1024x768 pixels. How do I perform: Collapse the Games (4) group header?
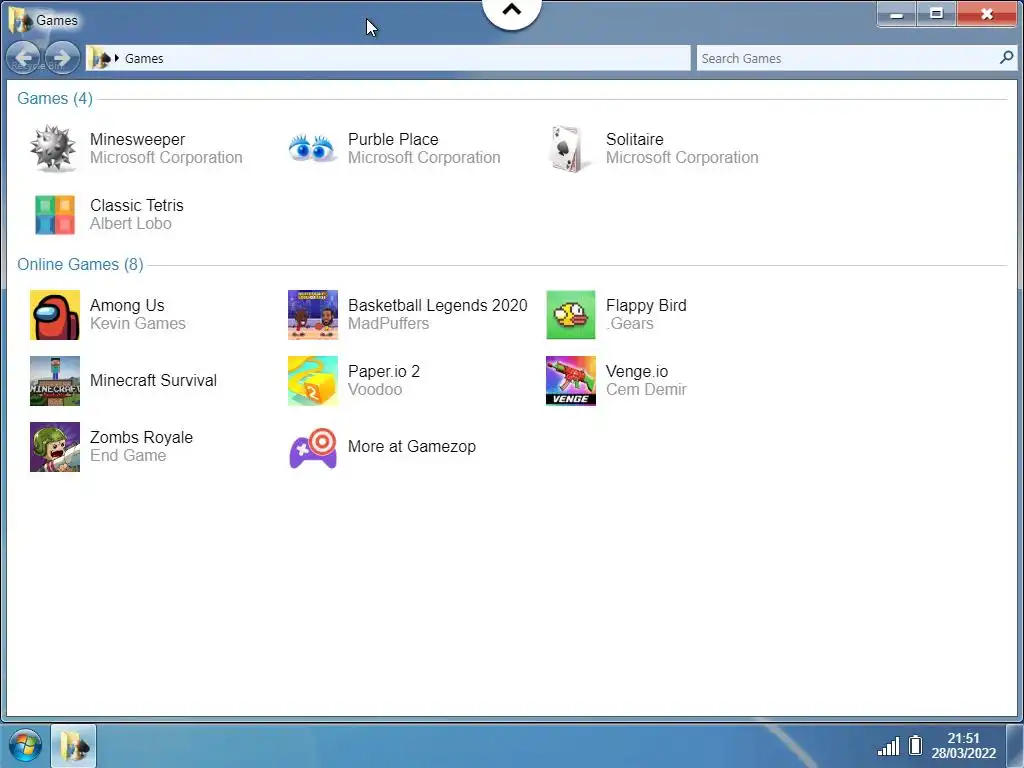[55, 99]
